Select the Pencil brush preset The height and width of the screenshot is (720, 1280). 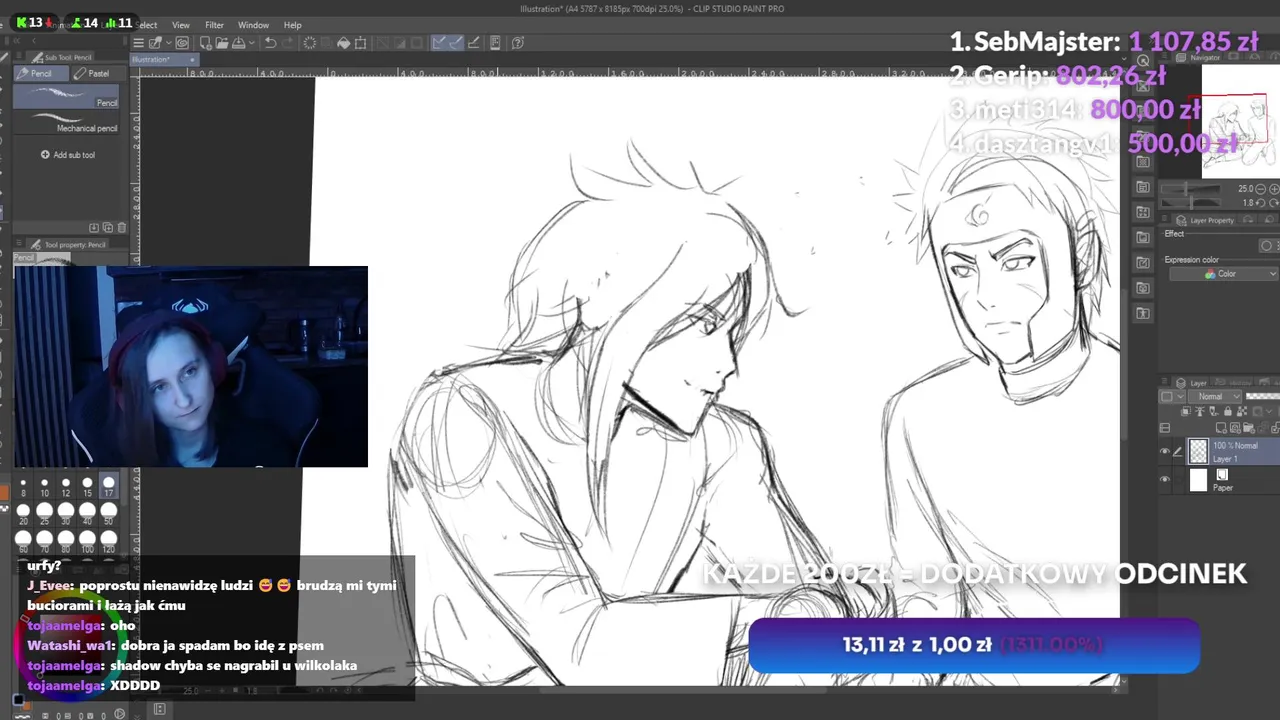pos(67,96)
